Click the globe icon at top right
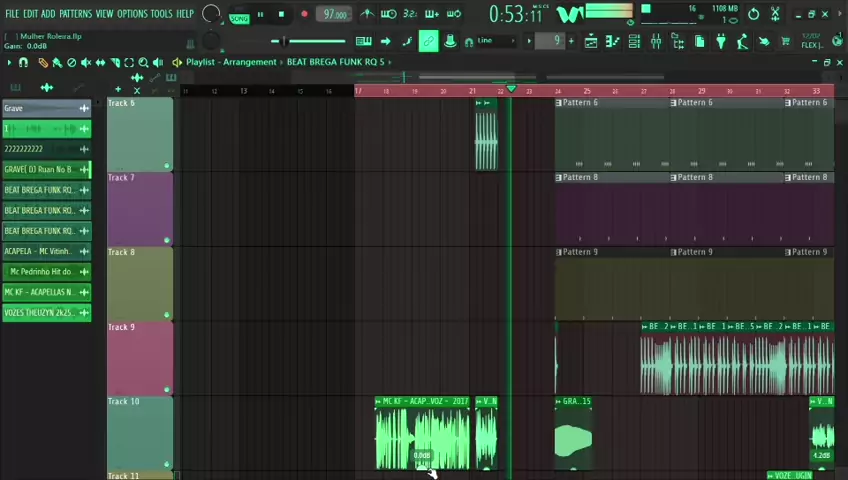Viewport: 848px width, 480px height. click(x=838, y=39)
